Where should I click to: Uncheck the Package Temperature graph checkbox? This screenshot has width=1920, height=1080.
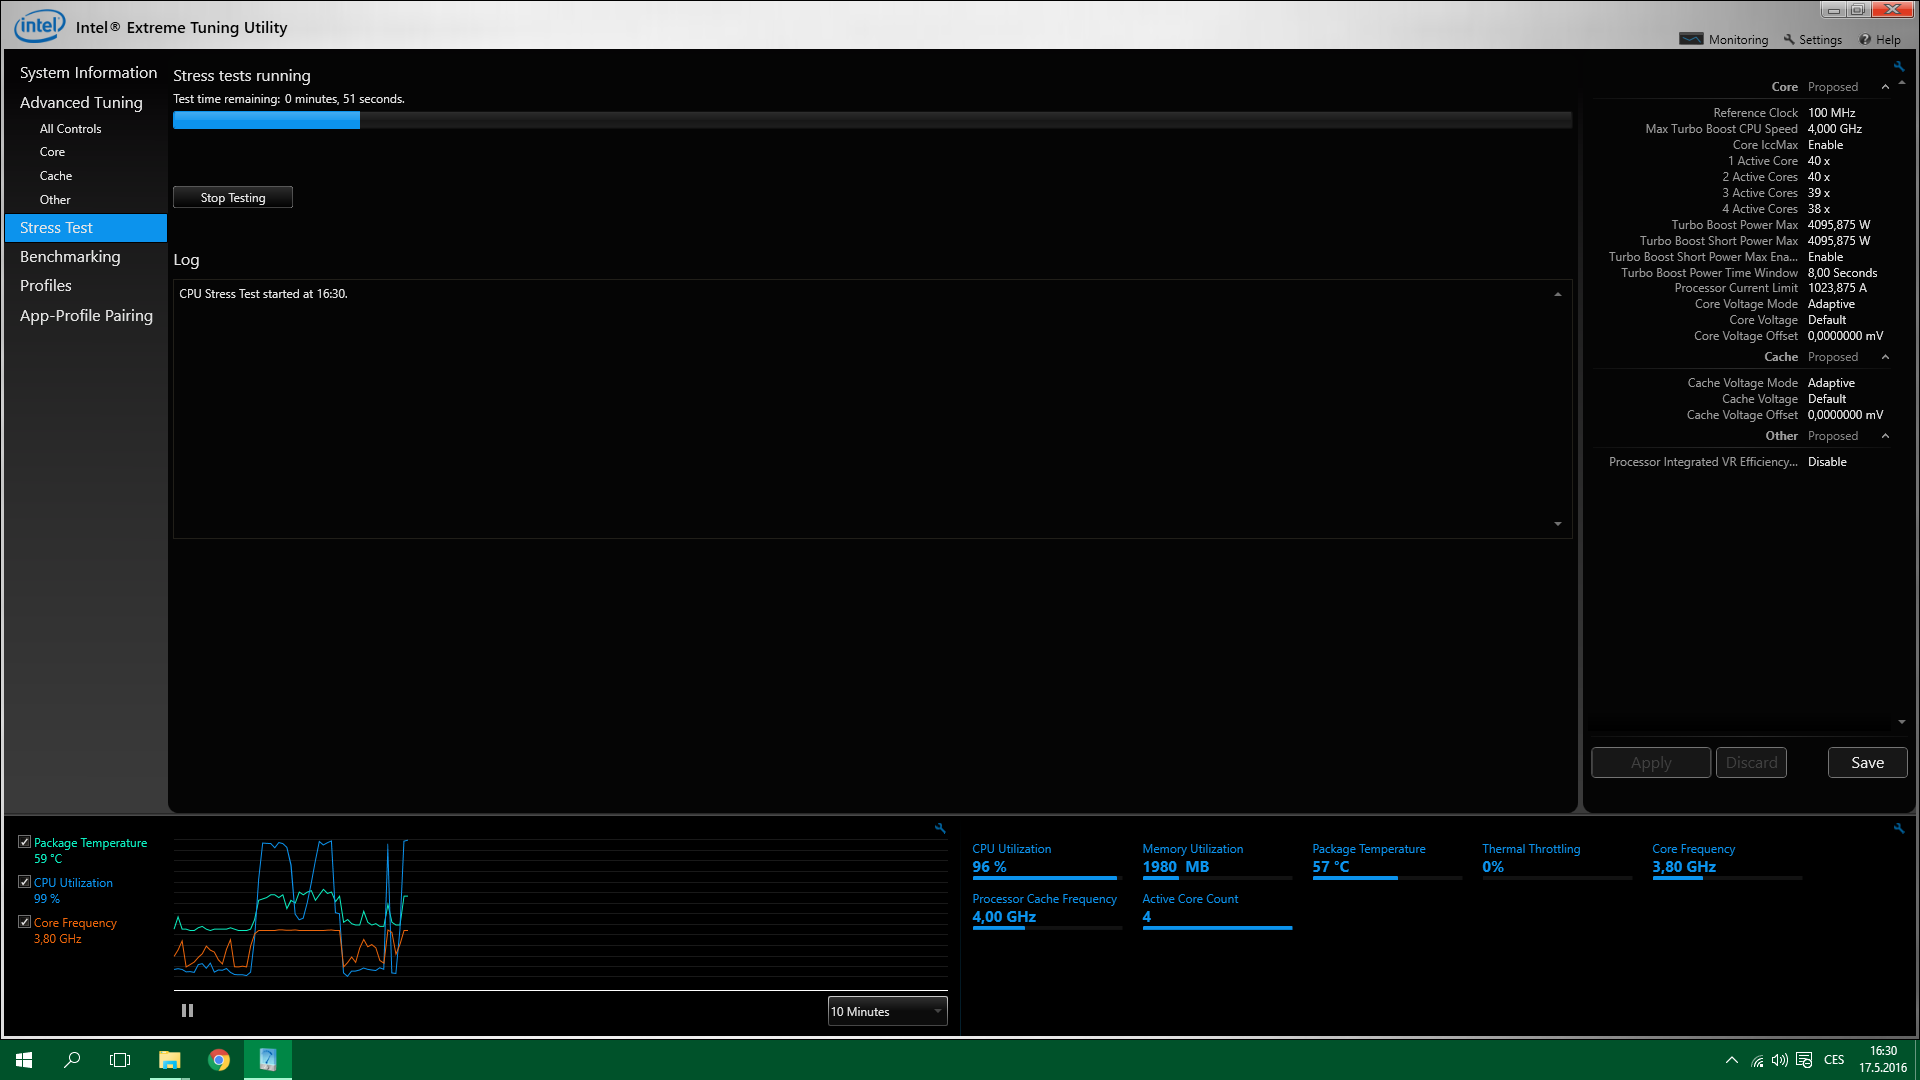25,842
